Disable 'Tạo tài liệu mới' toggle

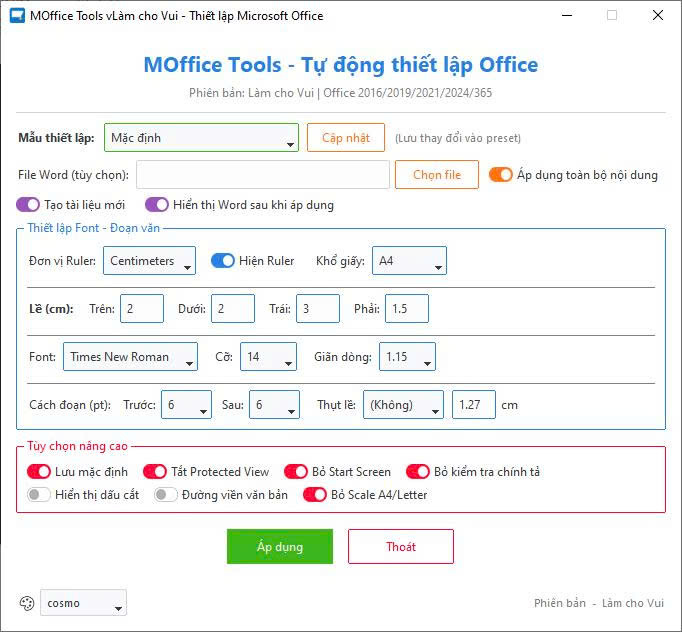28,205
